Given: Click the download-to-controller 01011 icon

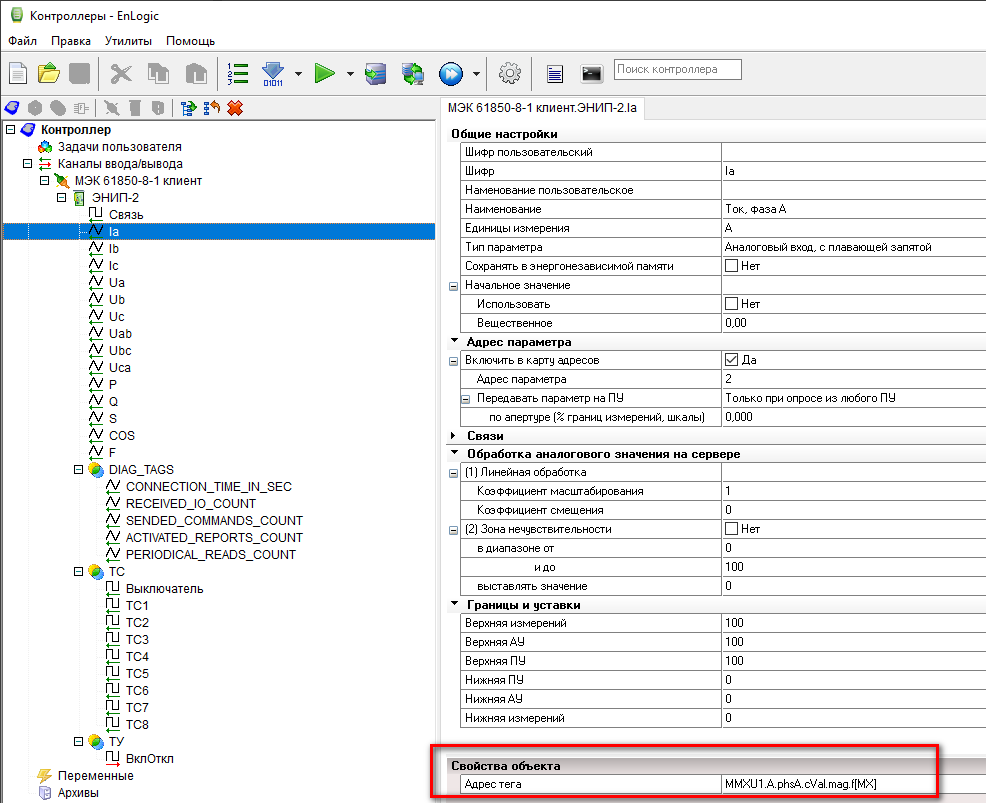Looking at the screenshot, I should click(273, 73).
